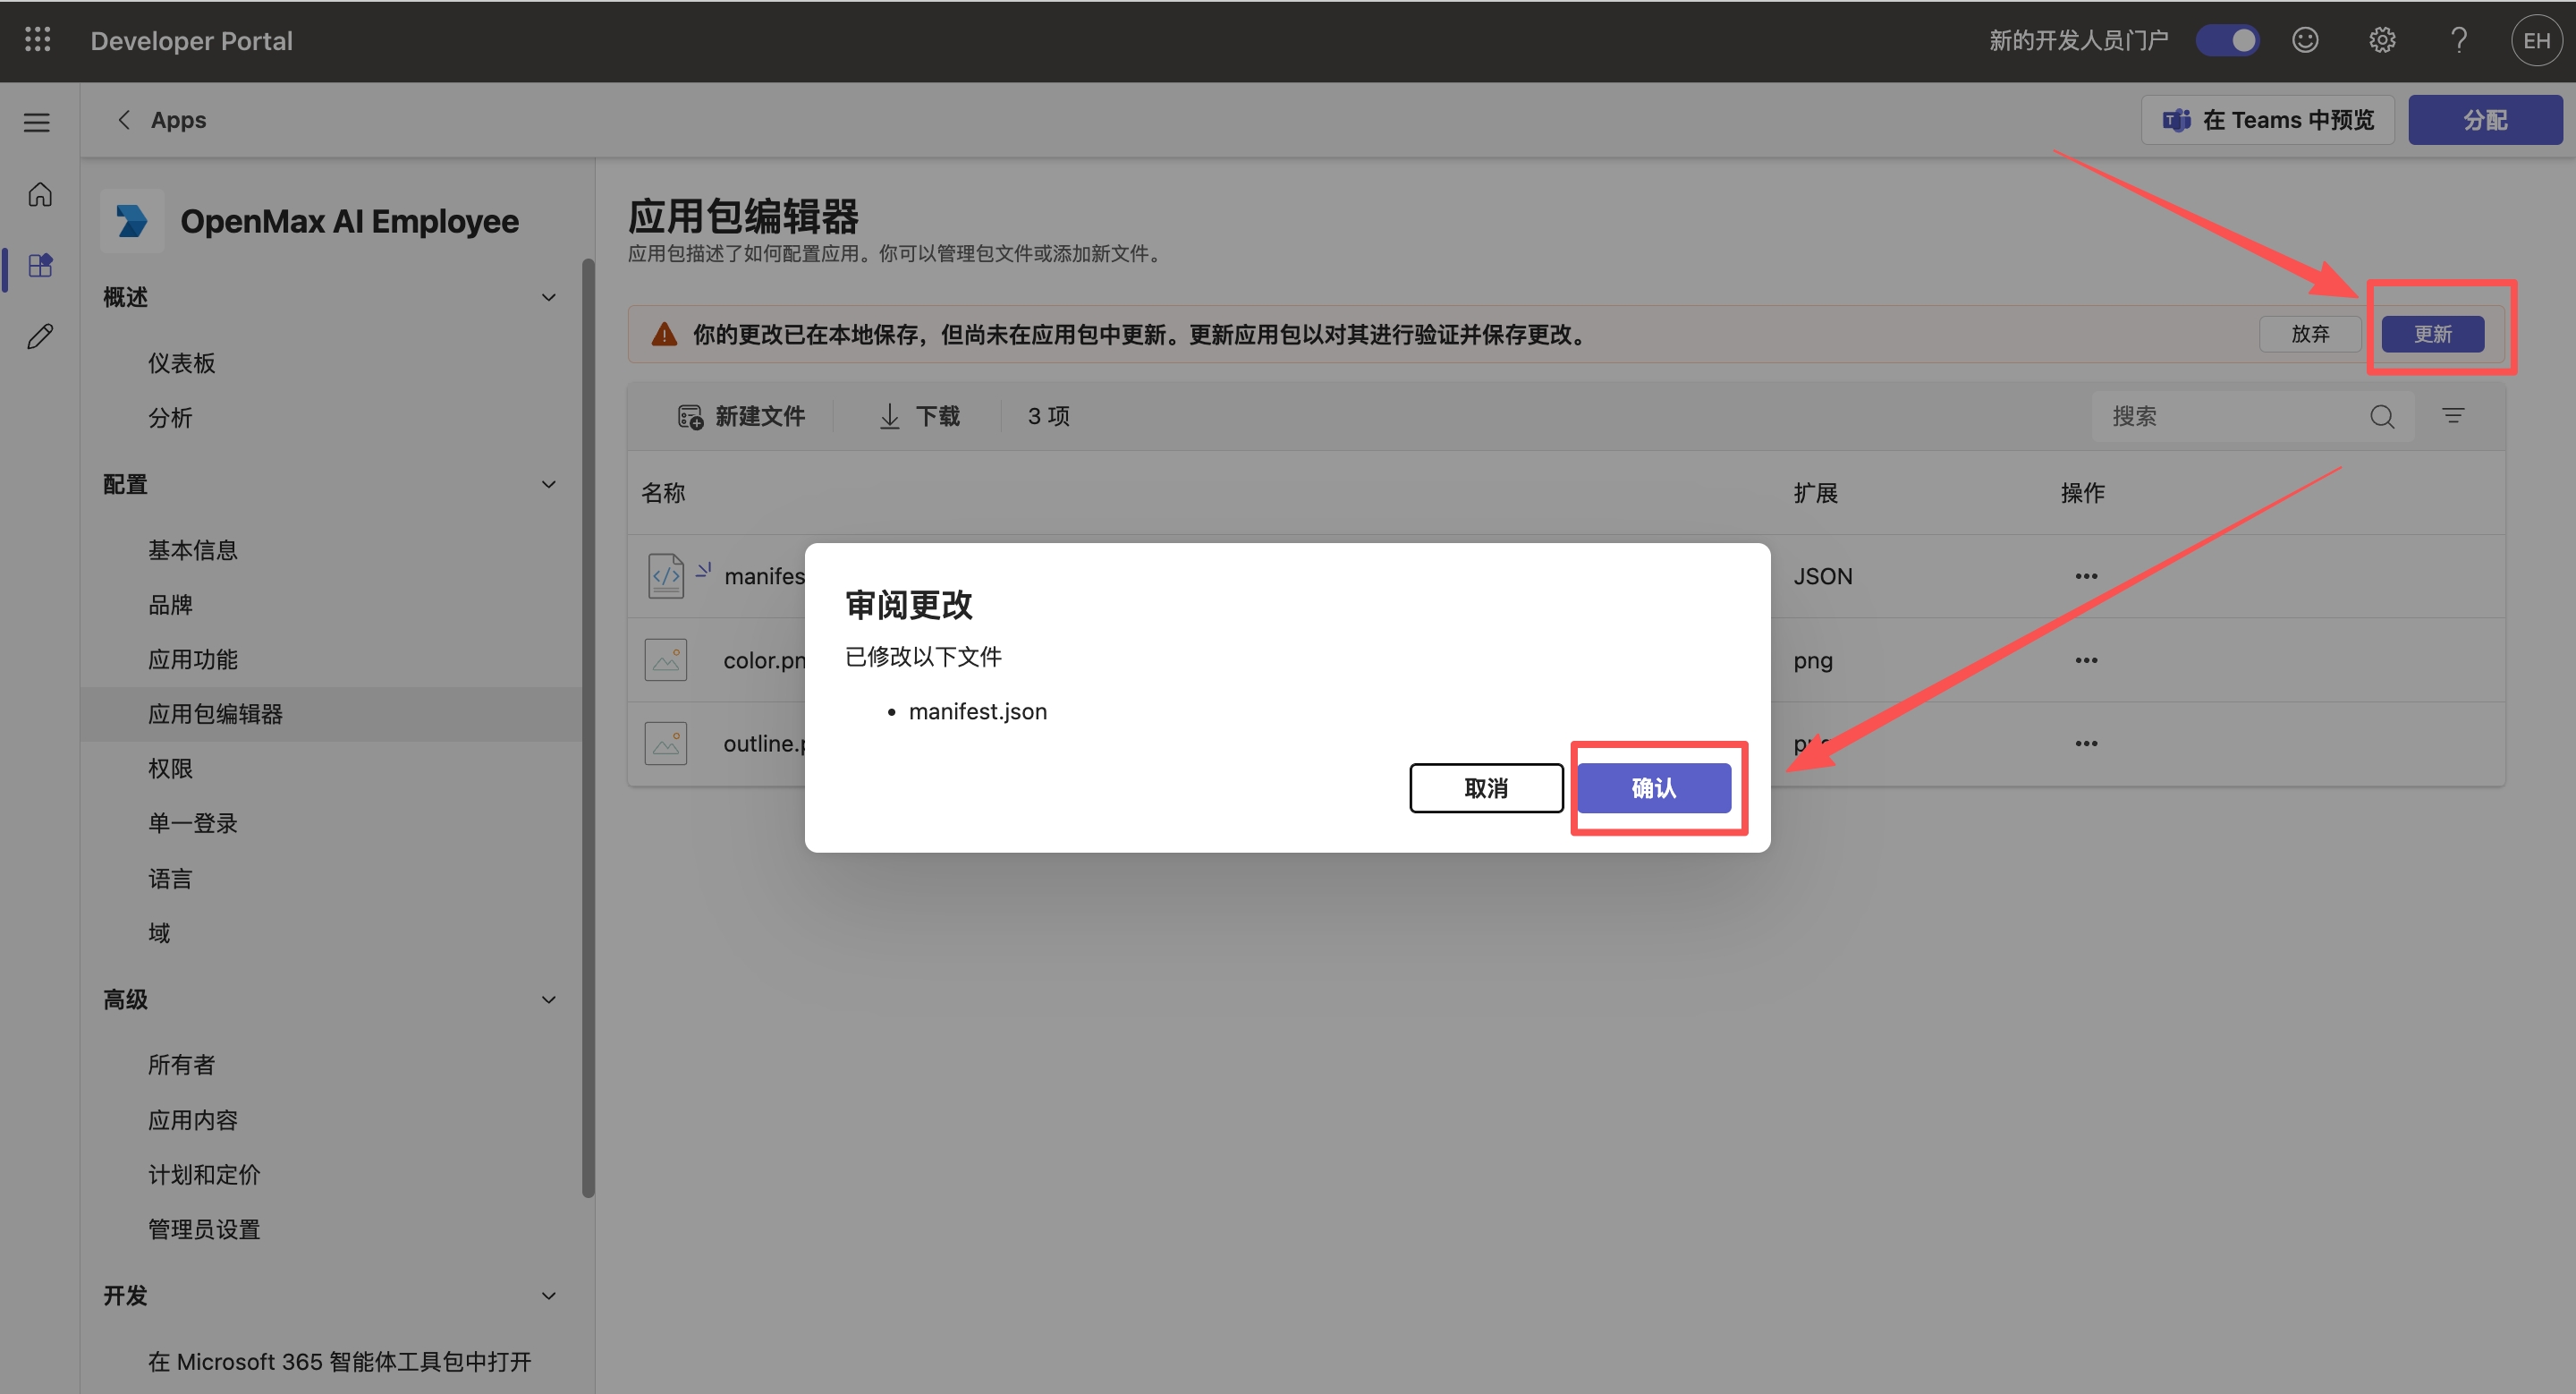Toggle the hamburger navigation menu

click(37, 122)
